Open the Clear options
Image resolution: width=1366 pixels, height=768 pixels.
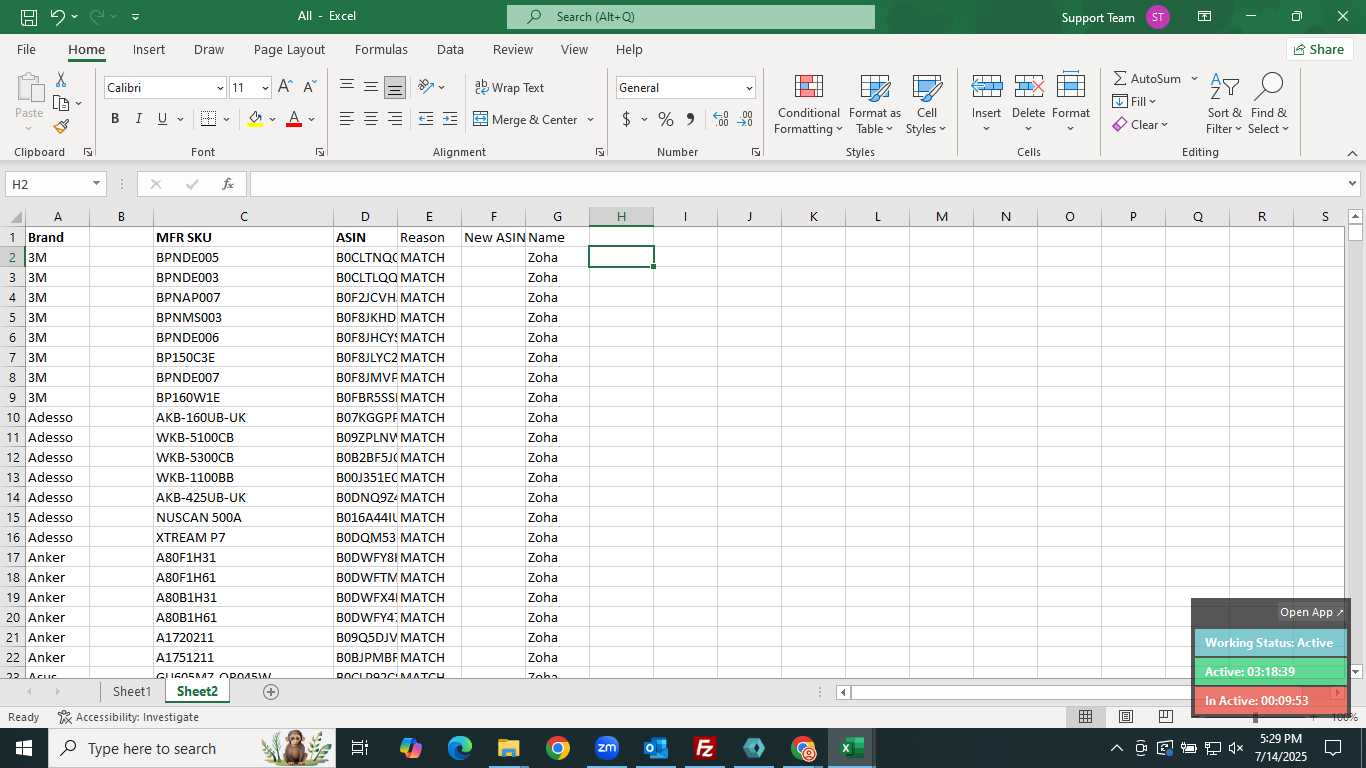point(1140,124)
